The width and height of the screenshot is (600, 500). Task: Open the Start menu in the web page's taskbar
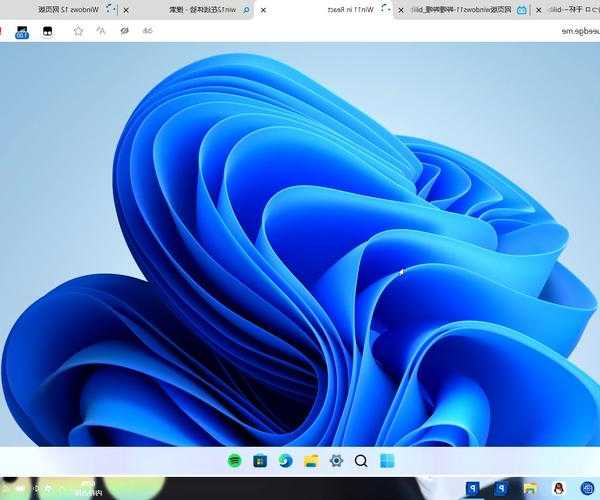coord(386,461)
